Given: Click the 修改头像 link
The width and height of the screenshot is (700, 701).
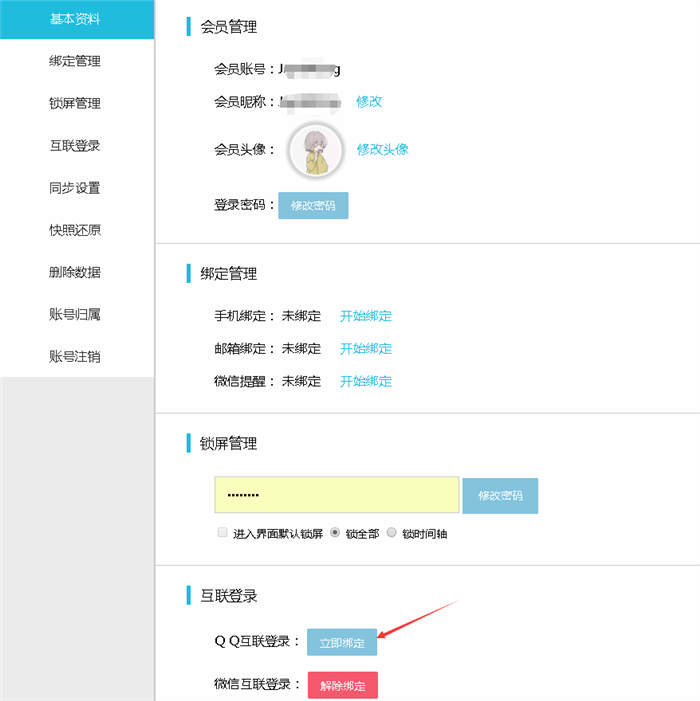Looking at the screenshot, I should (383, 149).
